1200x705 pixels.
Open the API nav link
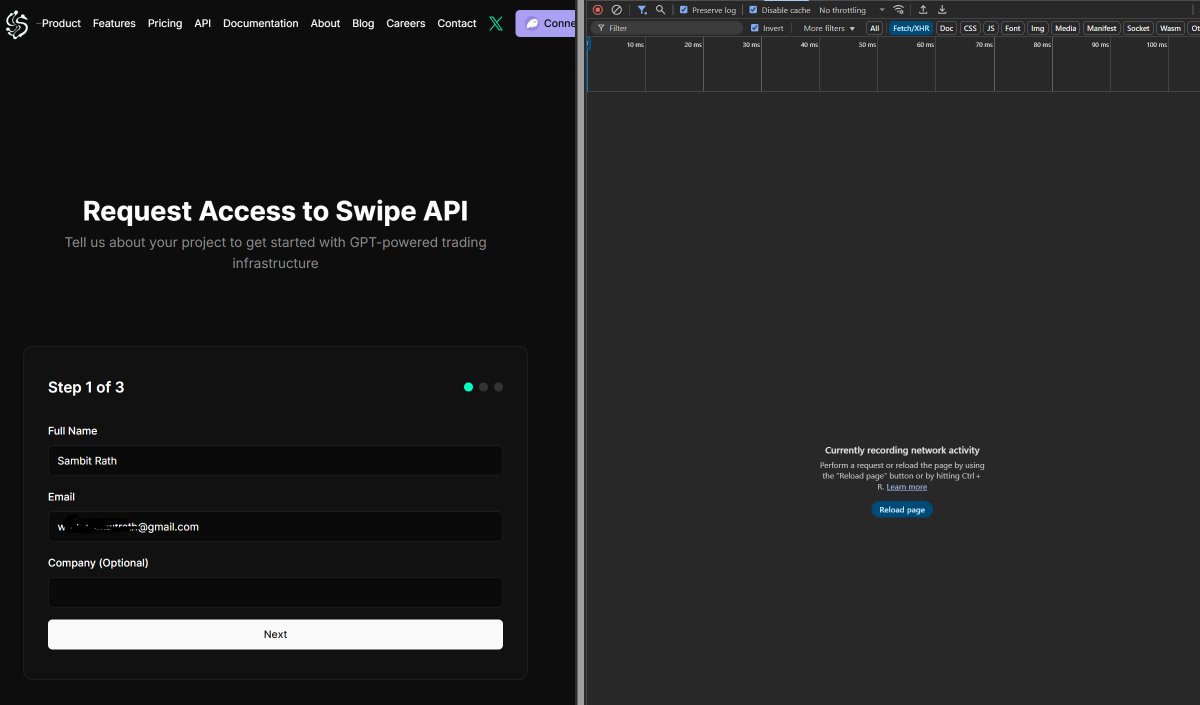(203, 23)
